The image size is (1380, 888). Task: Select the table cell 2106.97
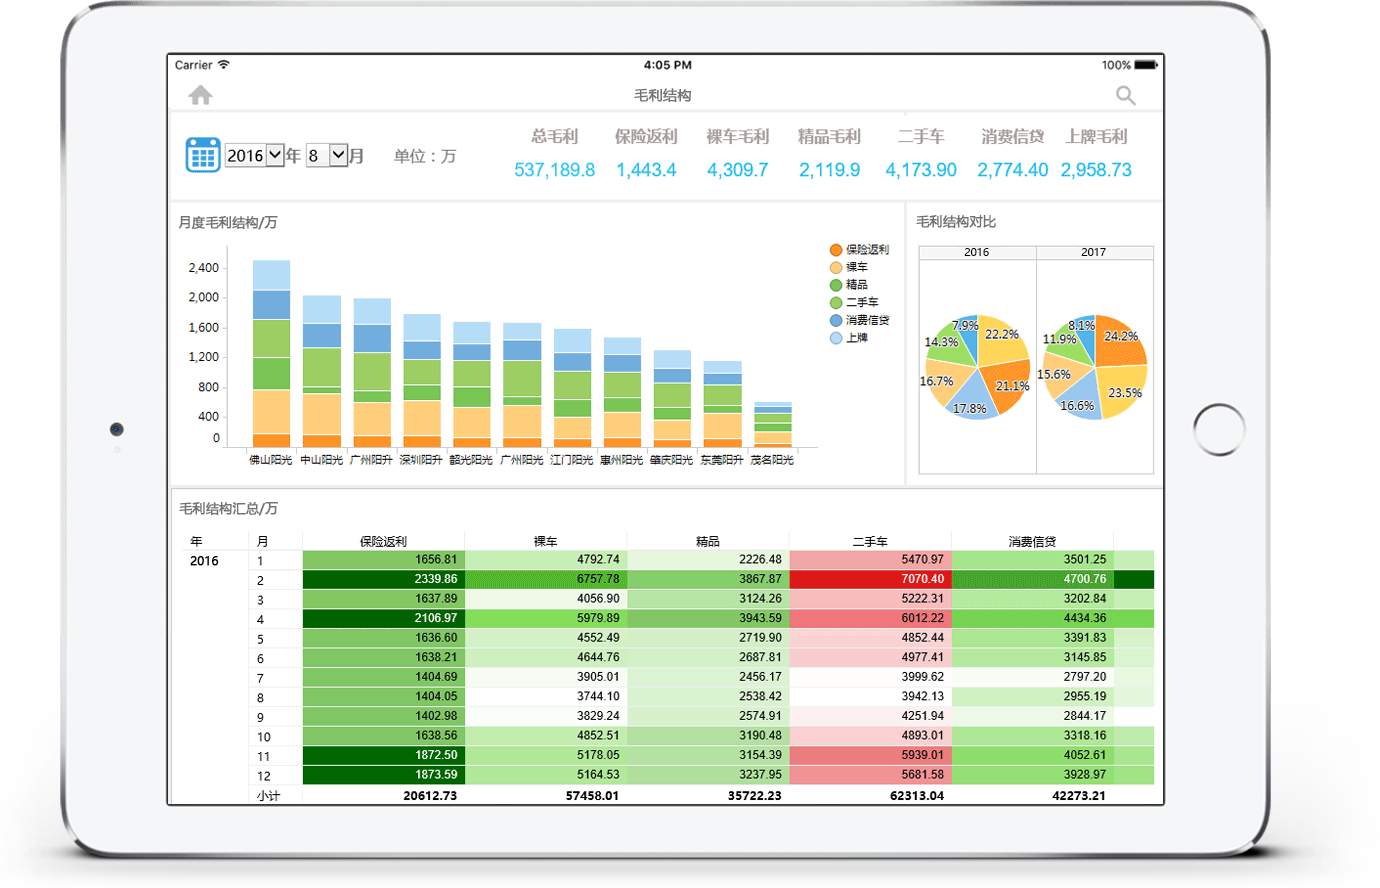[384, 618]
